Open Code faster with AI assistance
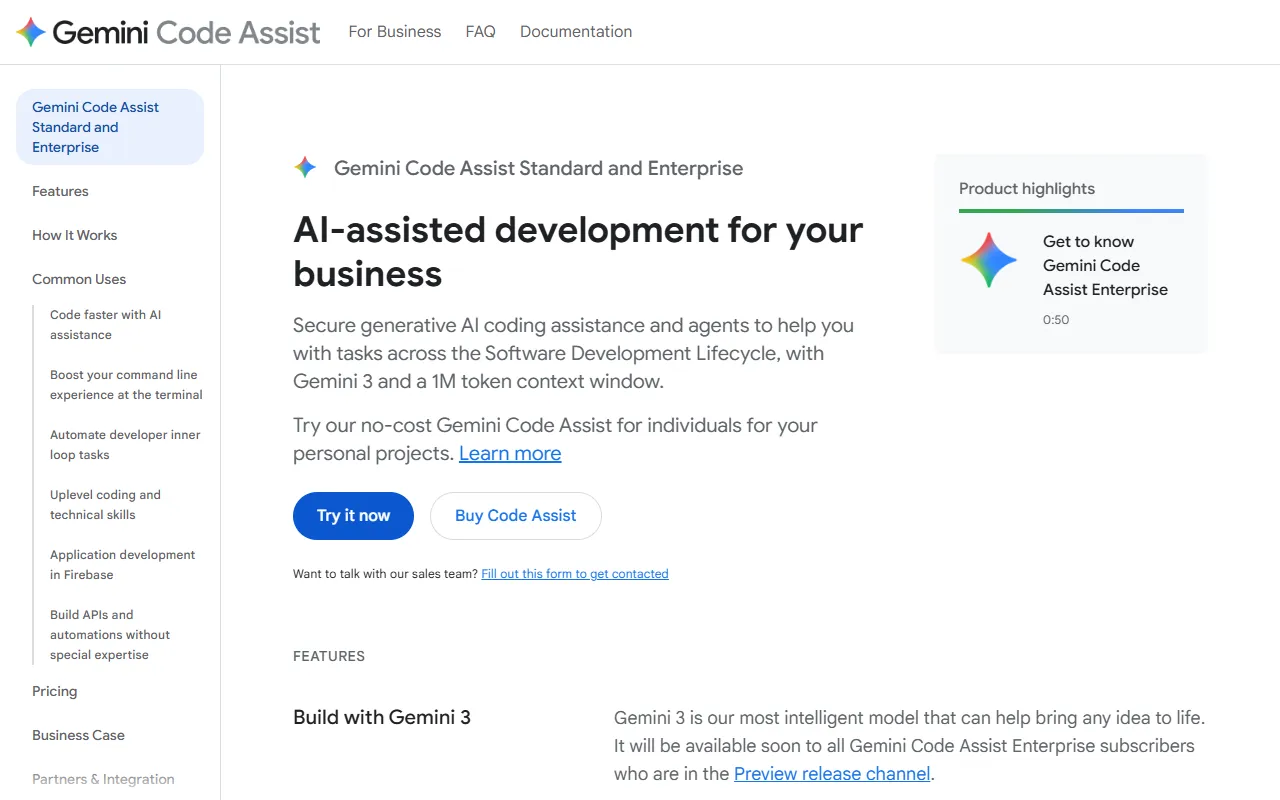Viewport: 1280px width, 800px height. [105, 325]
